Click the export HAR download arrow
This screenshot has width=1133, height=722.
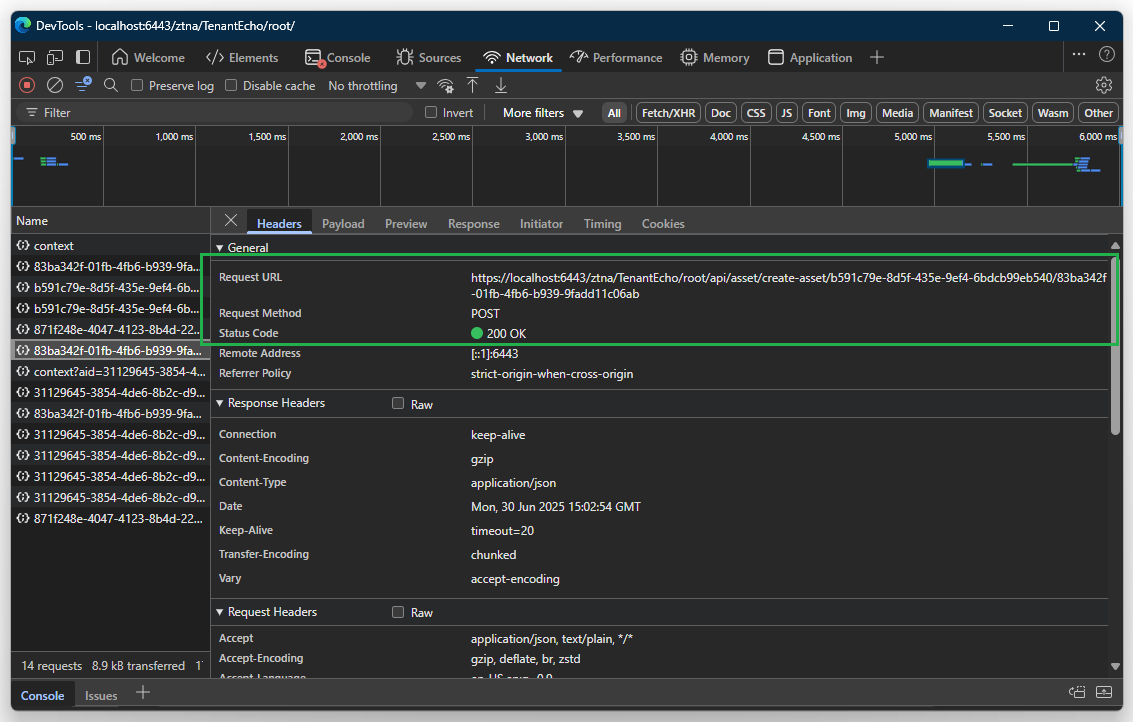pyautogui.click(x=501, y=86)
